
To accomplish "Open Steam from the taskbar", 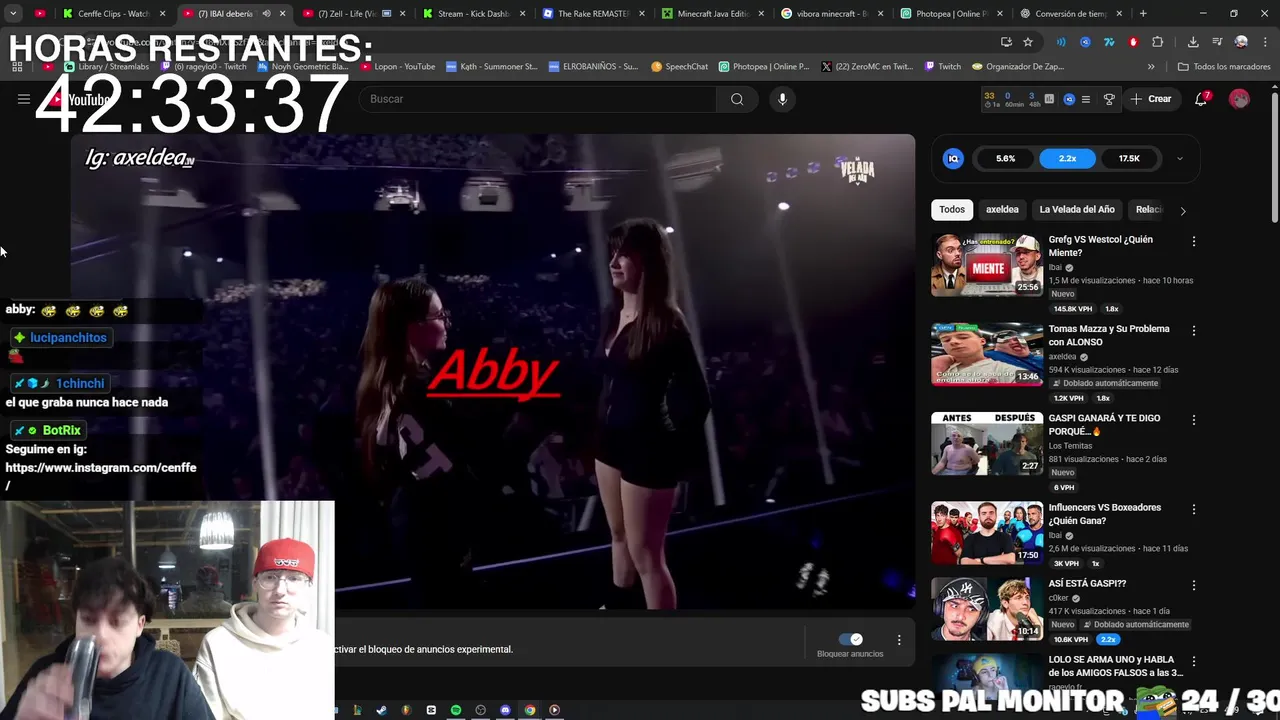I will click(381, 710).
